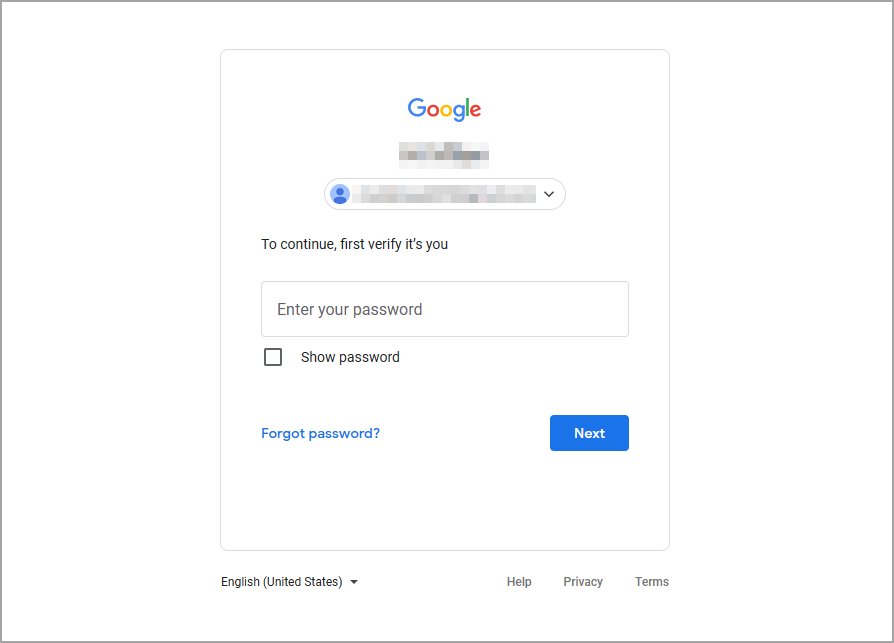Open the Privacy link in footer

coord(583,582)
